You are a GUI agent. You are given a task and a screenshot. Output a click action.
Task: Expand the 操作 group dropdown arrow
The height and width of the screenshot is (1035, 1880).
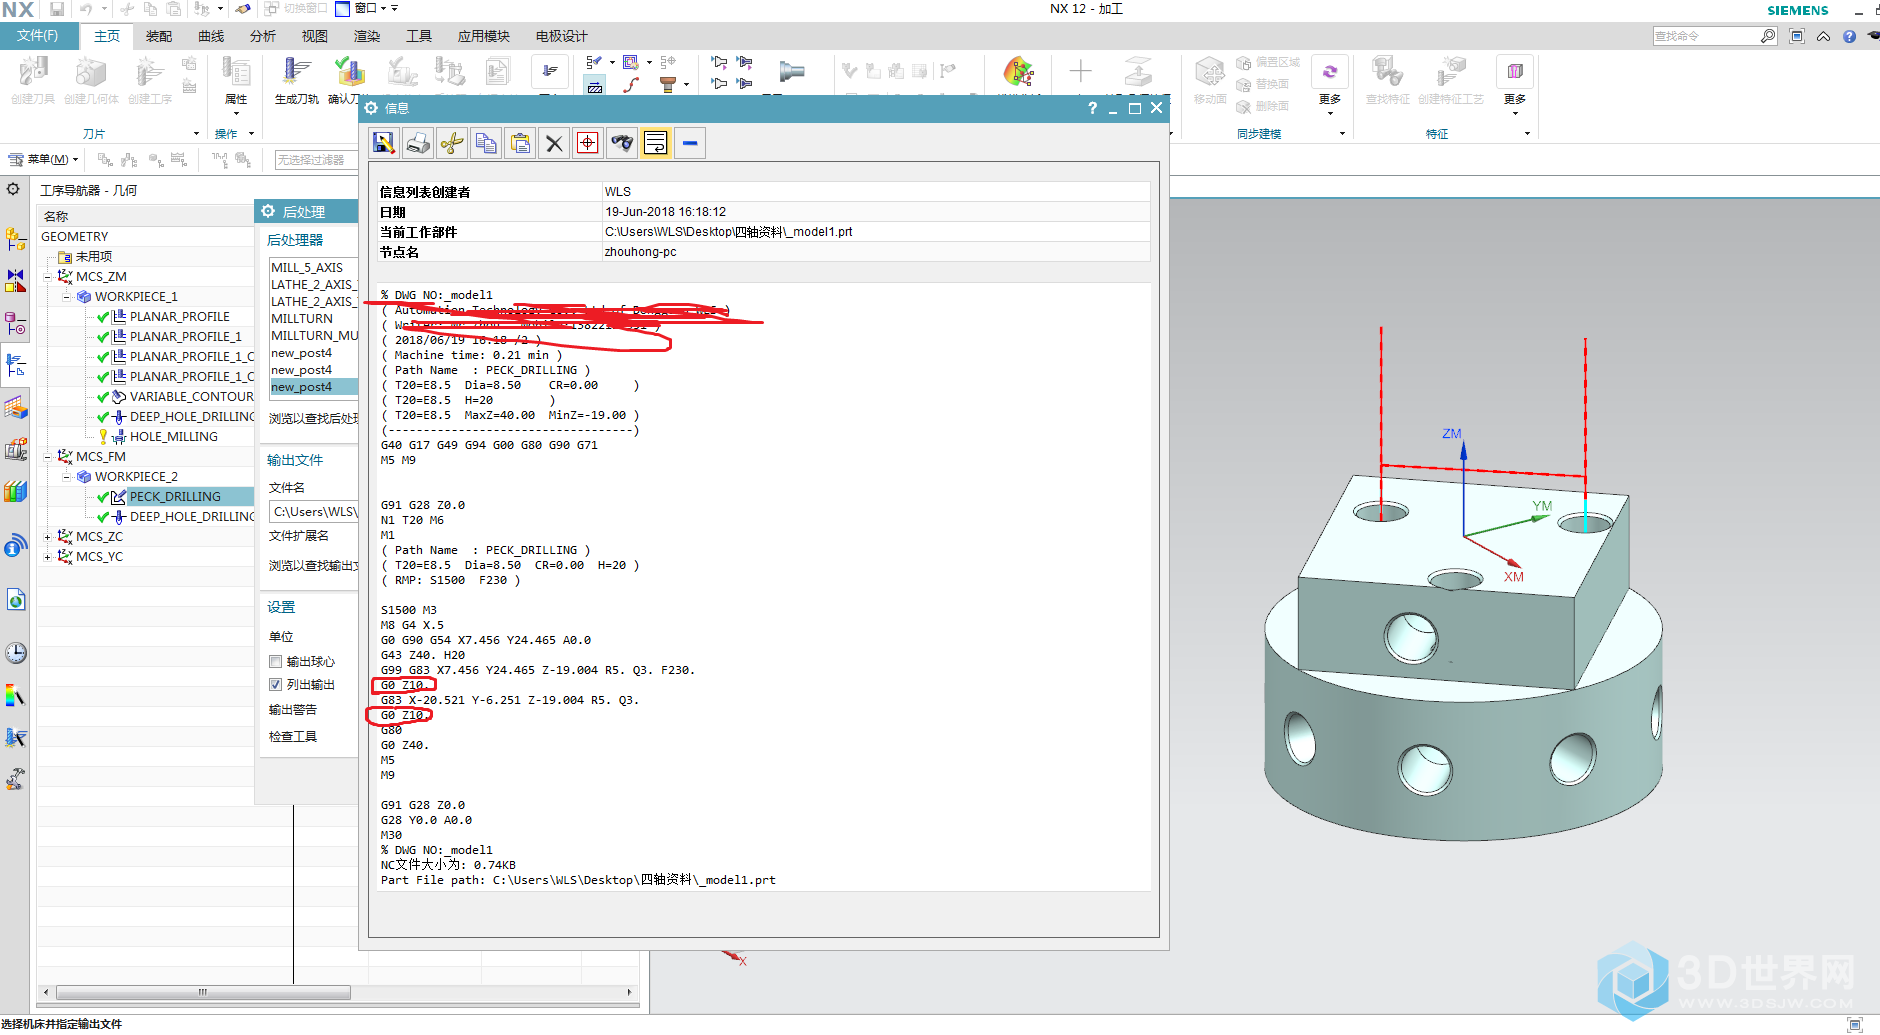(x=251, y=133)
